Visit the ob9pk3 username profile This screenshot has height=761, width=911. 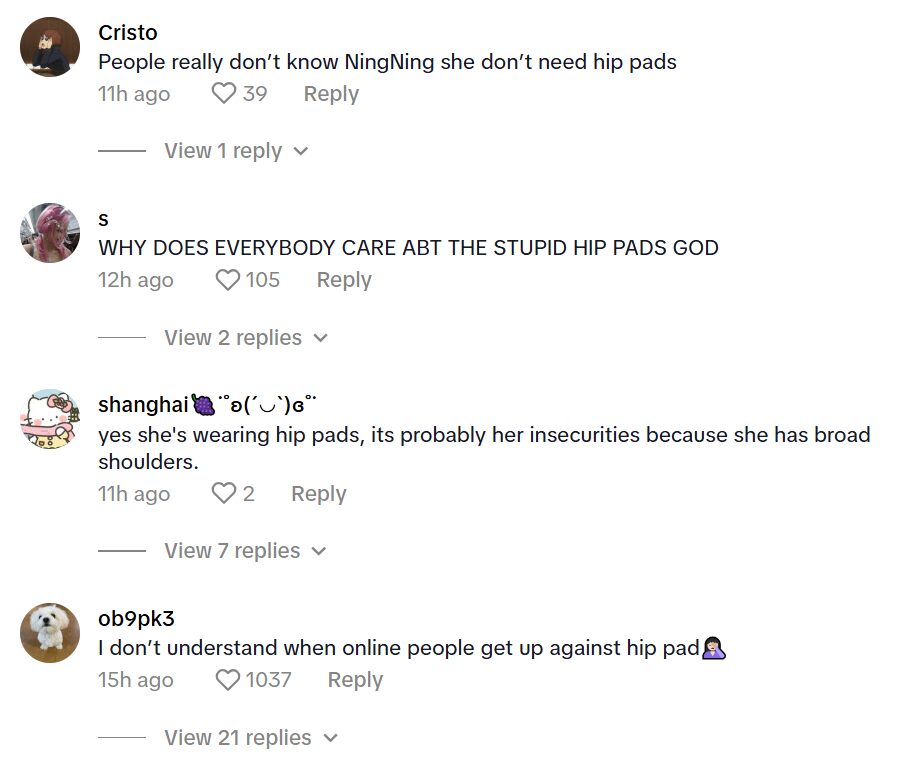(136, 619)
